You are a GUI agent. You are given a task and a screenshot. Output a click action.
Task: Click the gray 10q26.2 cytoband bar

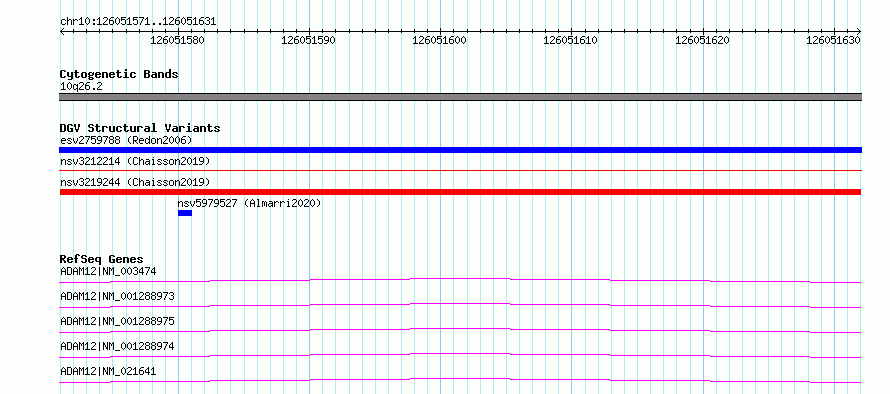(x=460, y=97)
